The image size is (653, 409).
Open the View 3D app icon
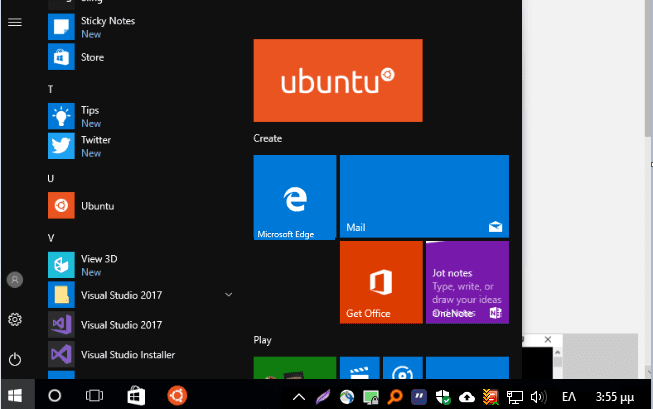coord(61,265)
